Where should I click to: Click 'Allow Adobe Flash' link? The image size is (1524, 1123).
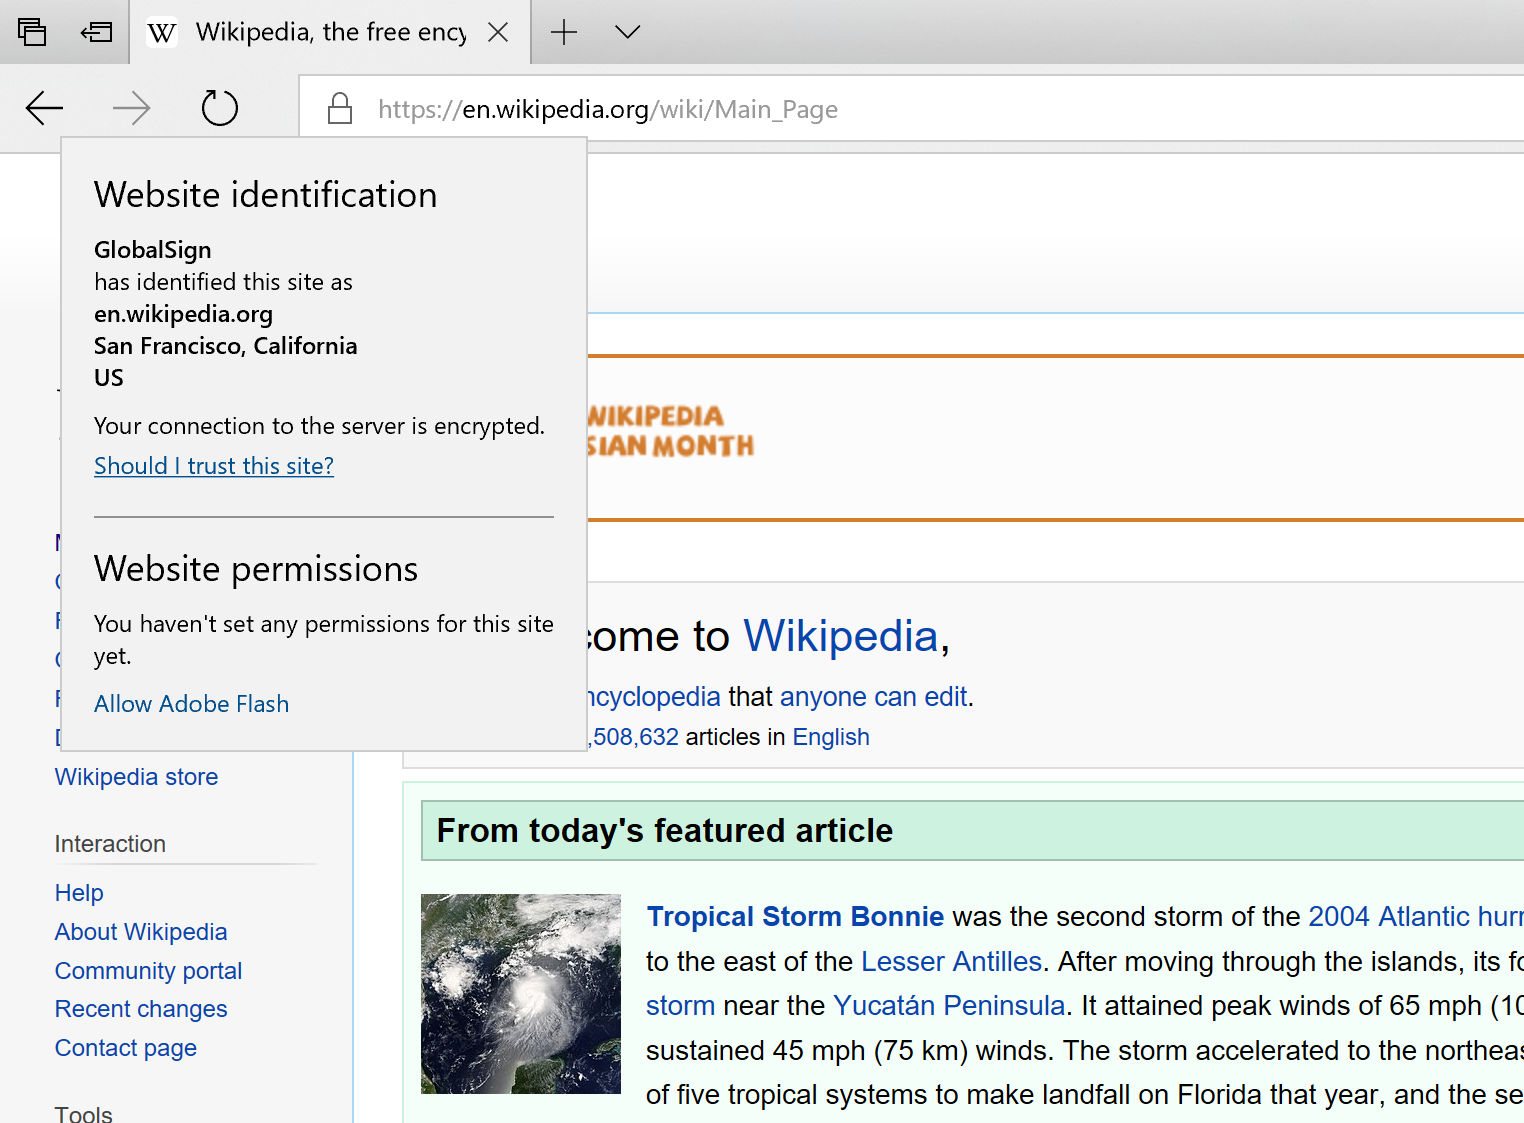click(x=191, y=704)
